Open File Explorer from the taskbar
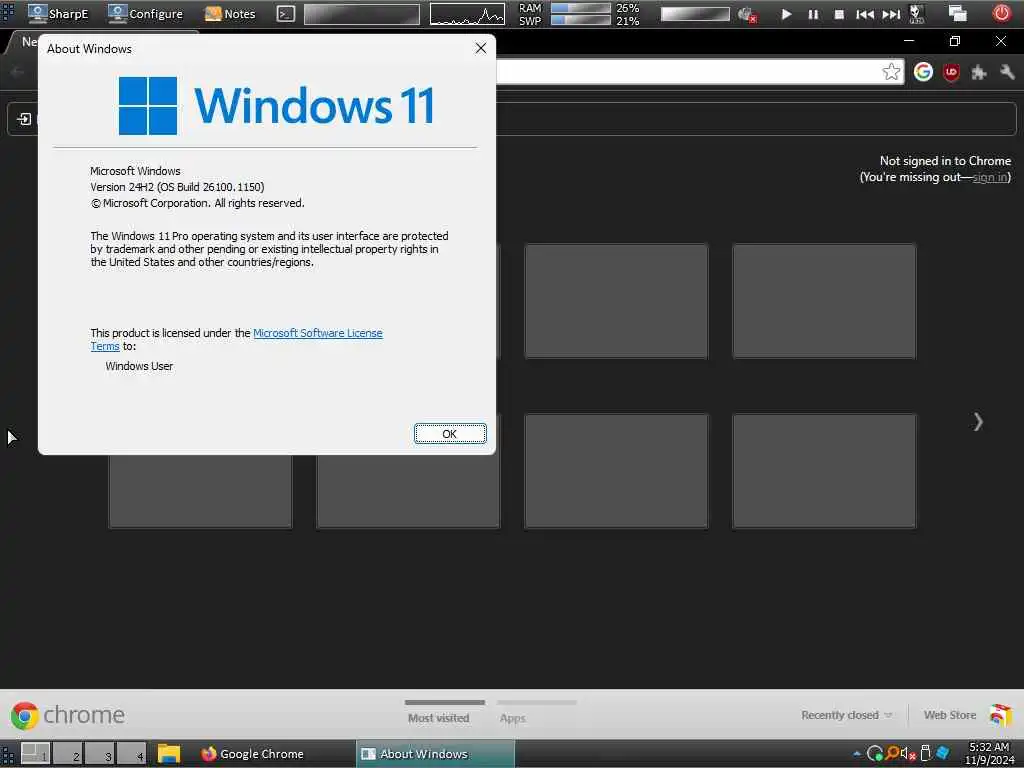The width and height of the screenshot is (1024, 768). point(168,754)
